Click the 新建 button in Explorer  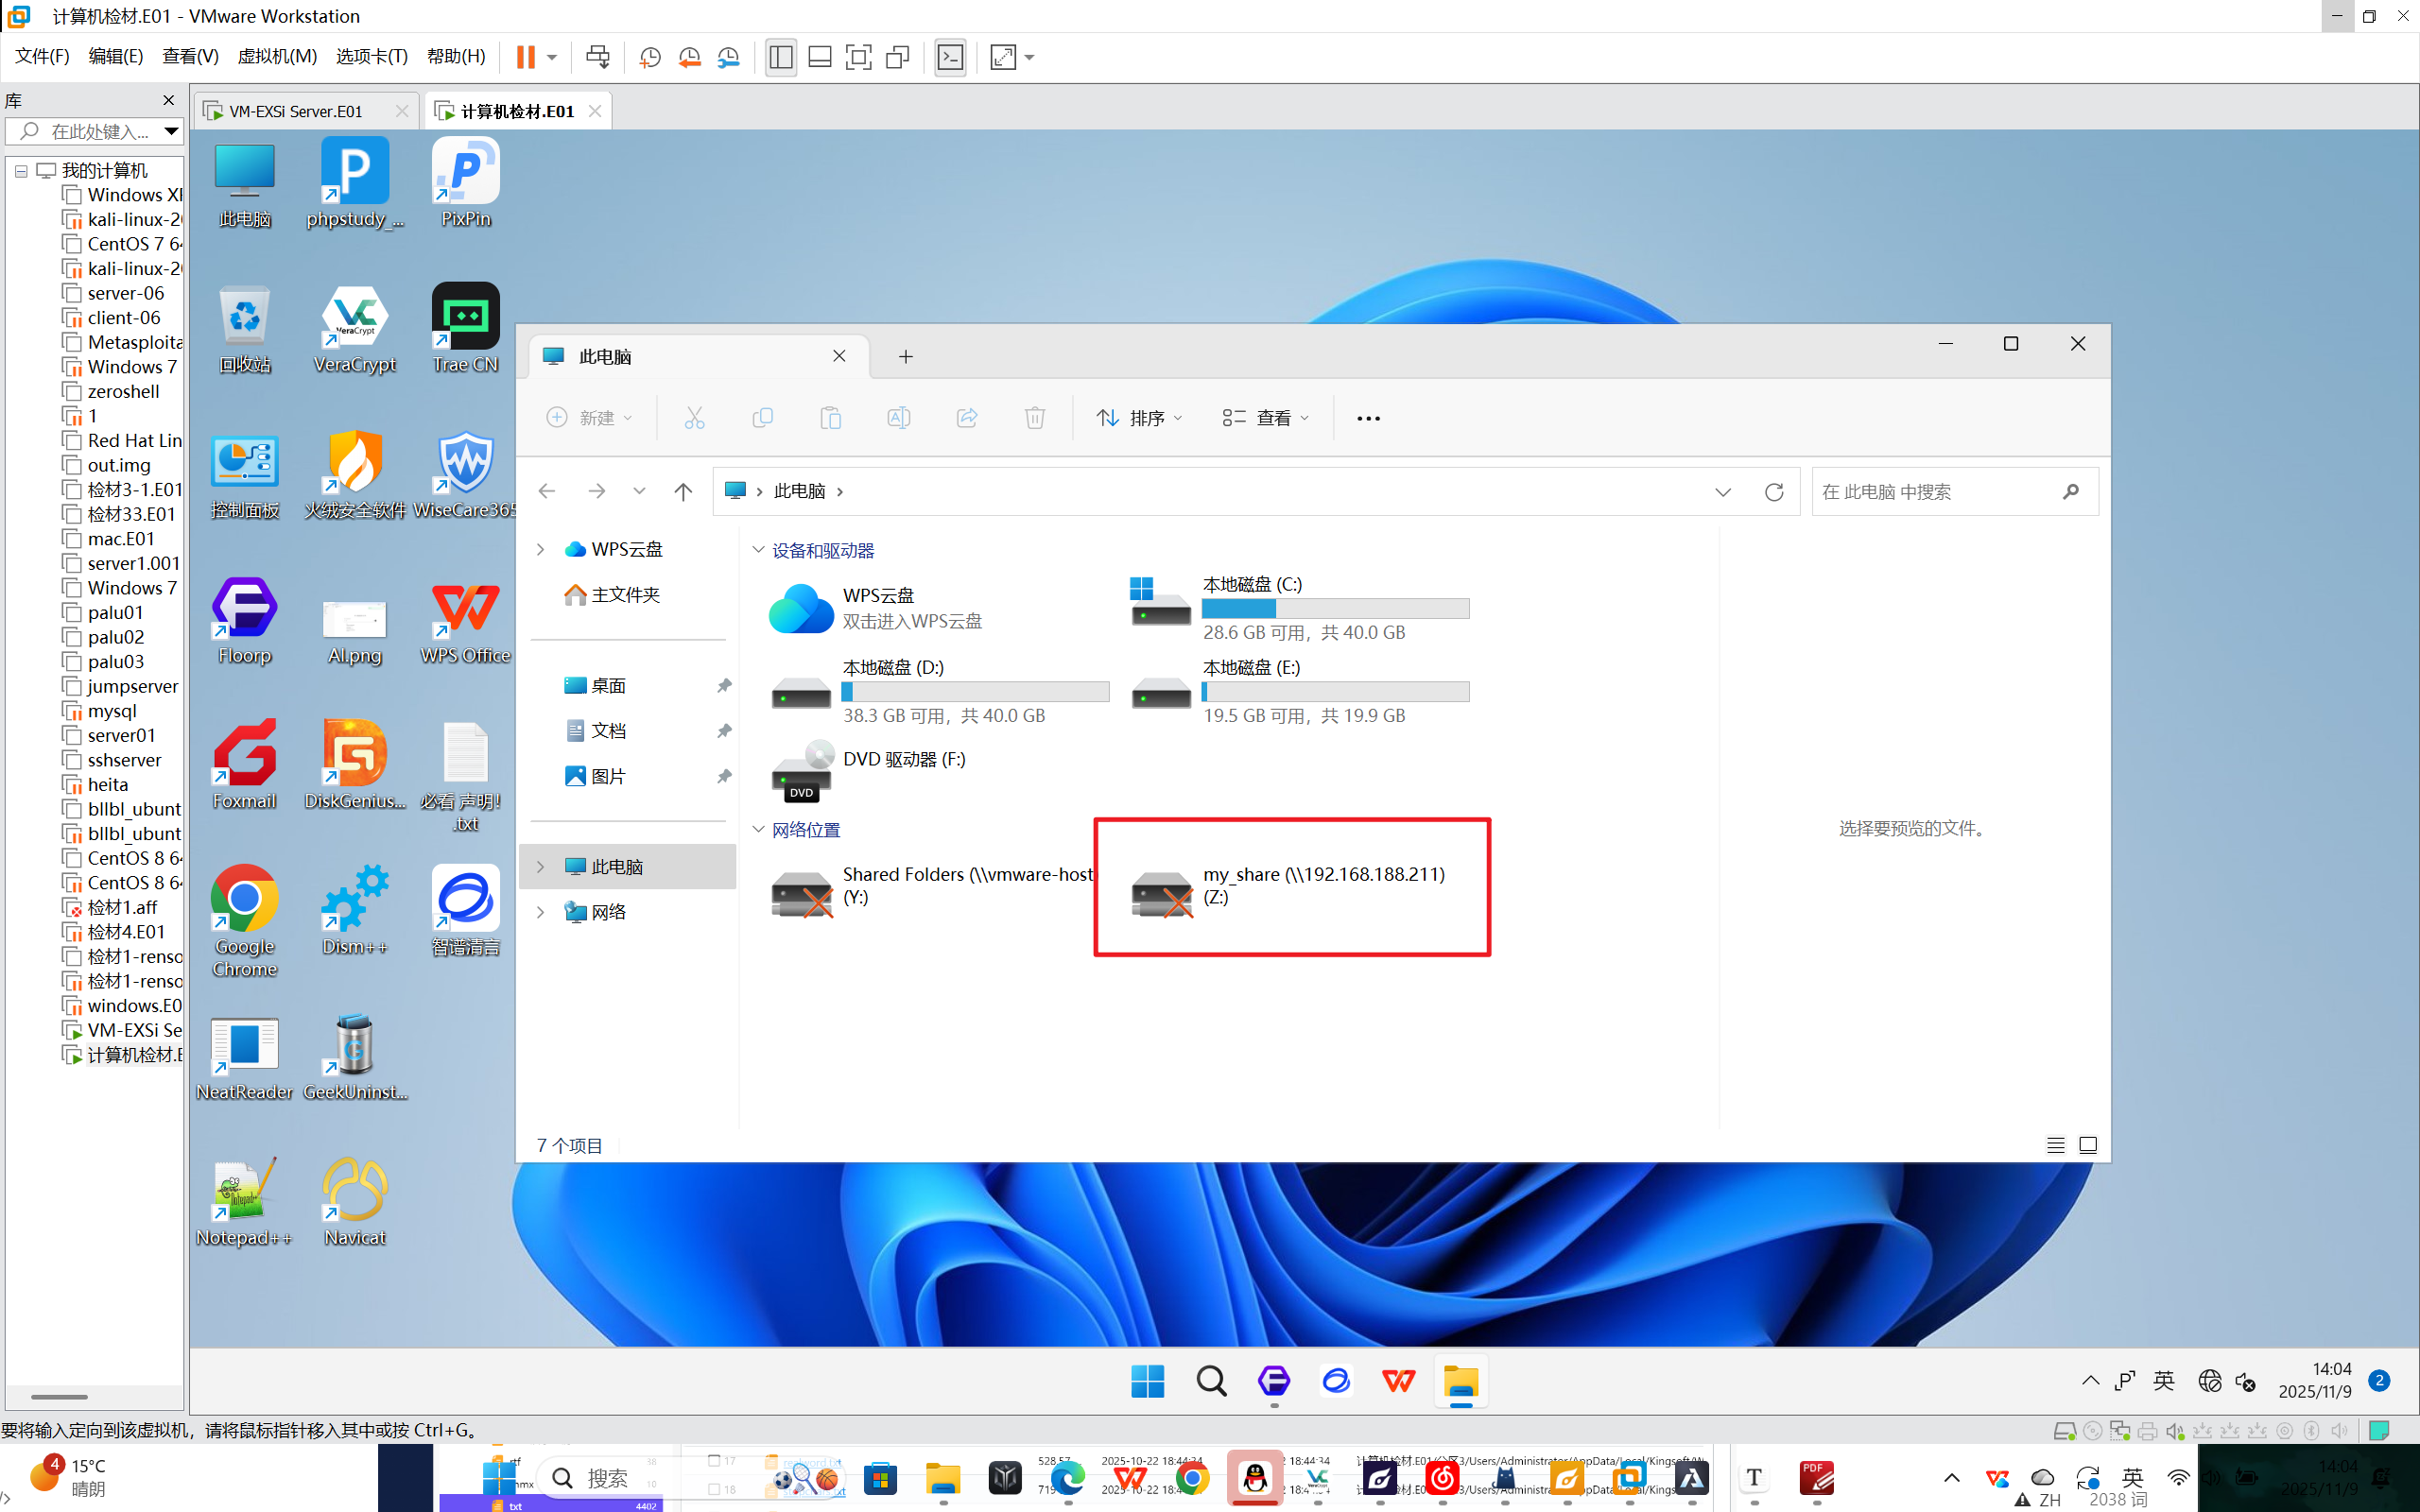click(x=590, y=418)
